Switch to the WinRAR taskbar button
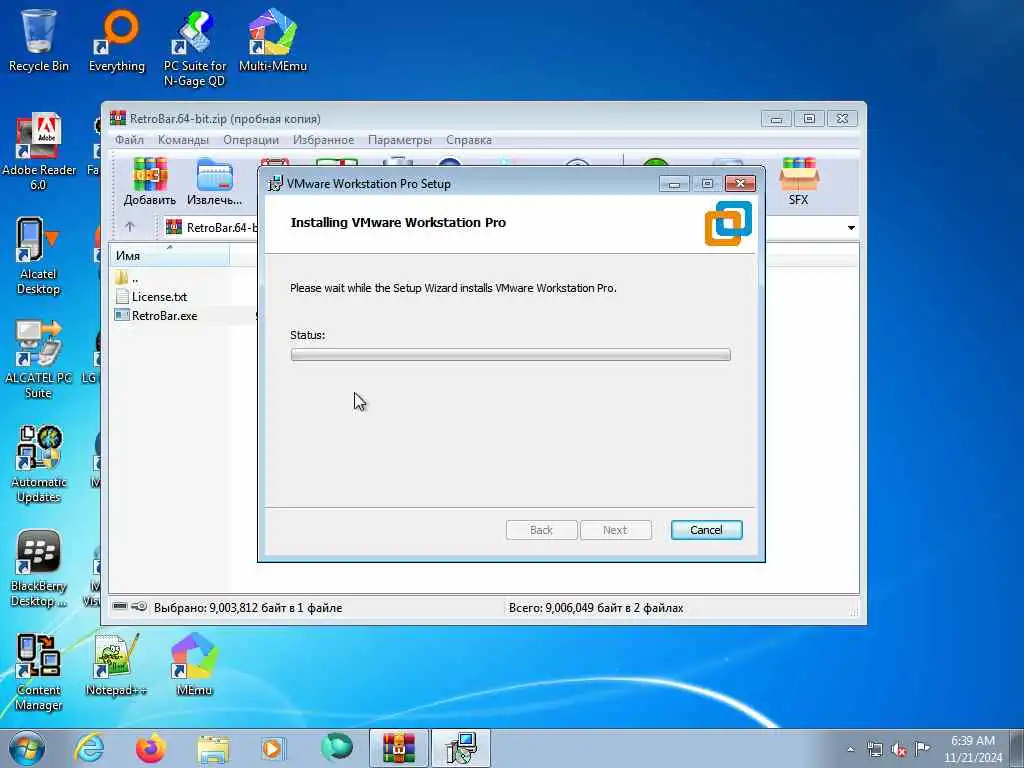This screenshot has height=768, width=1024. (398, 748)
